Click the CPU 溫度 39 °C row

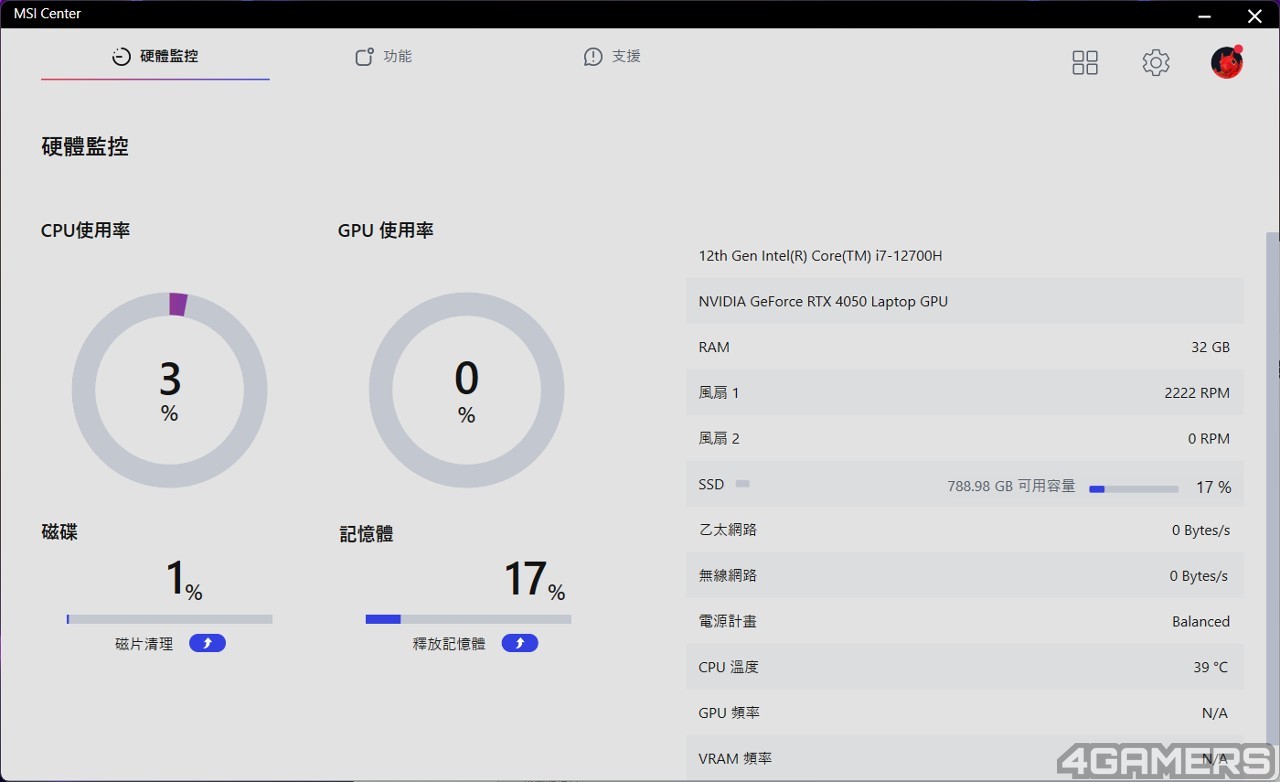965,667
